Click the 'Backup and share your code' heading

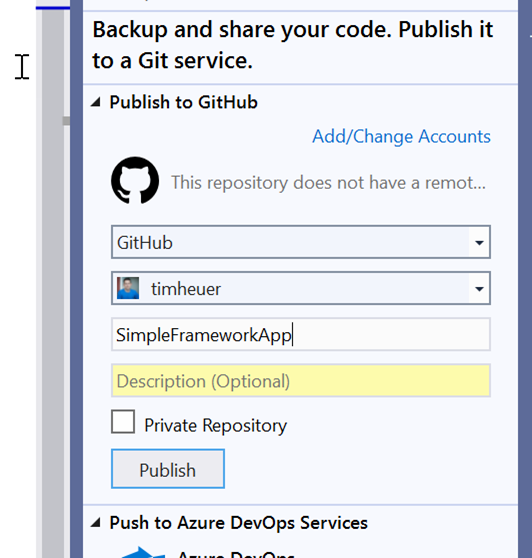[293, 45]
